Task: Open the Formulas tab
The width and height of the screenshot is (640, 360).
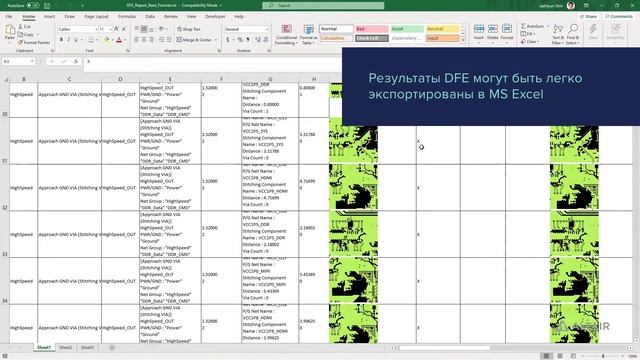Action: click(127, 17)
